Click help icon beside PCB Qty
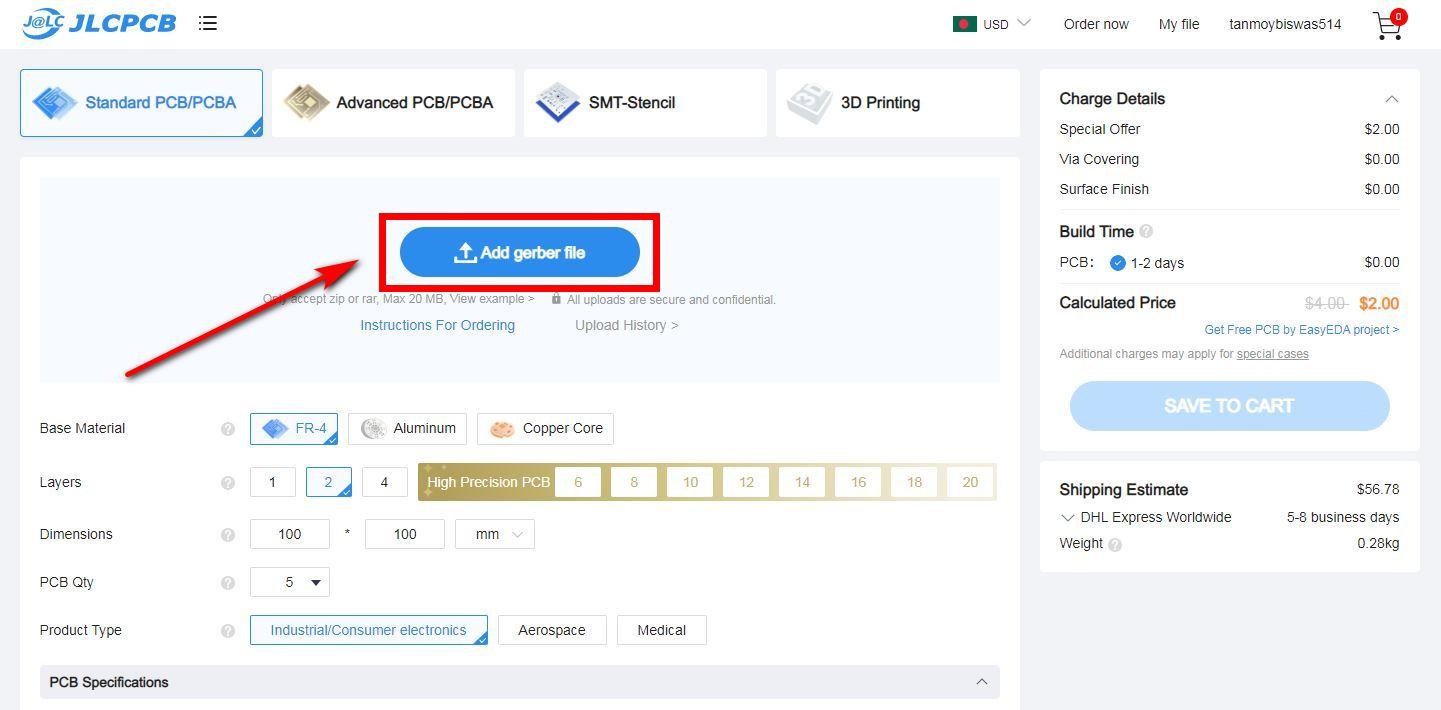Viewport: 1441px width, 710px height. click(228, 583)
